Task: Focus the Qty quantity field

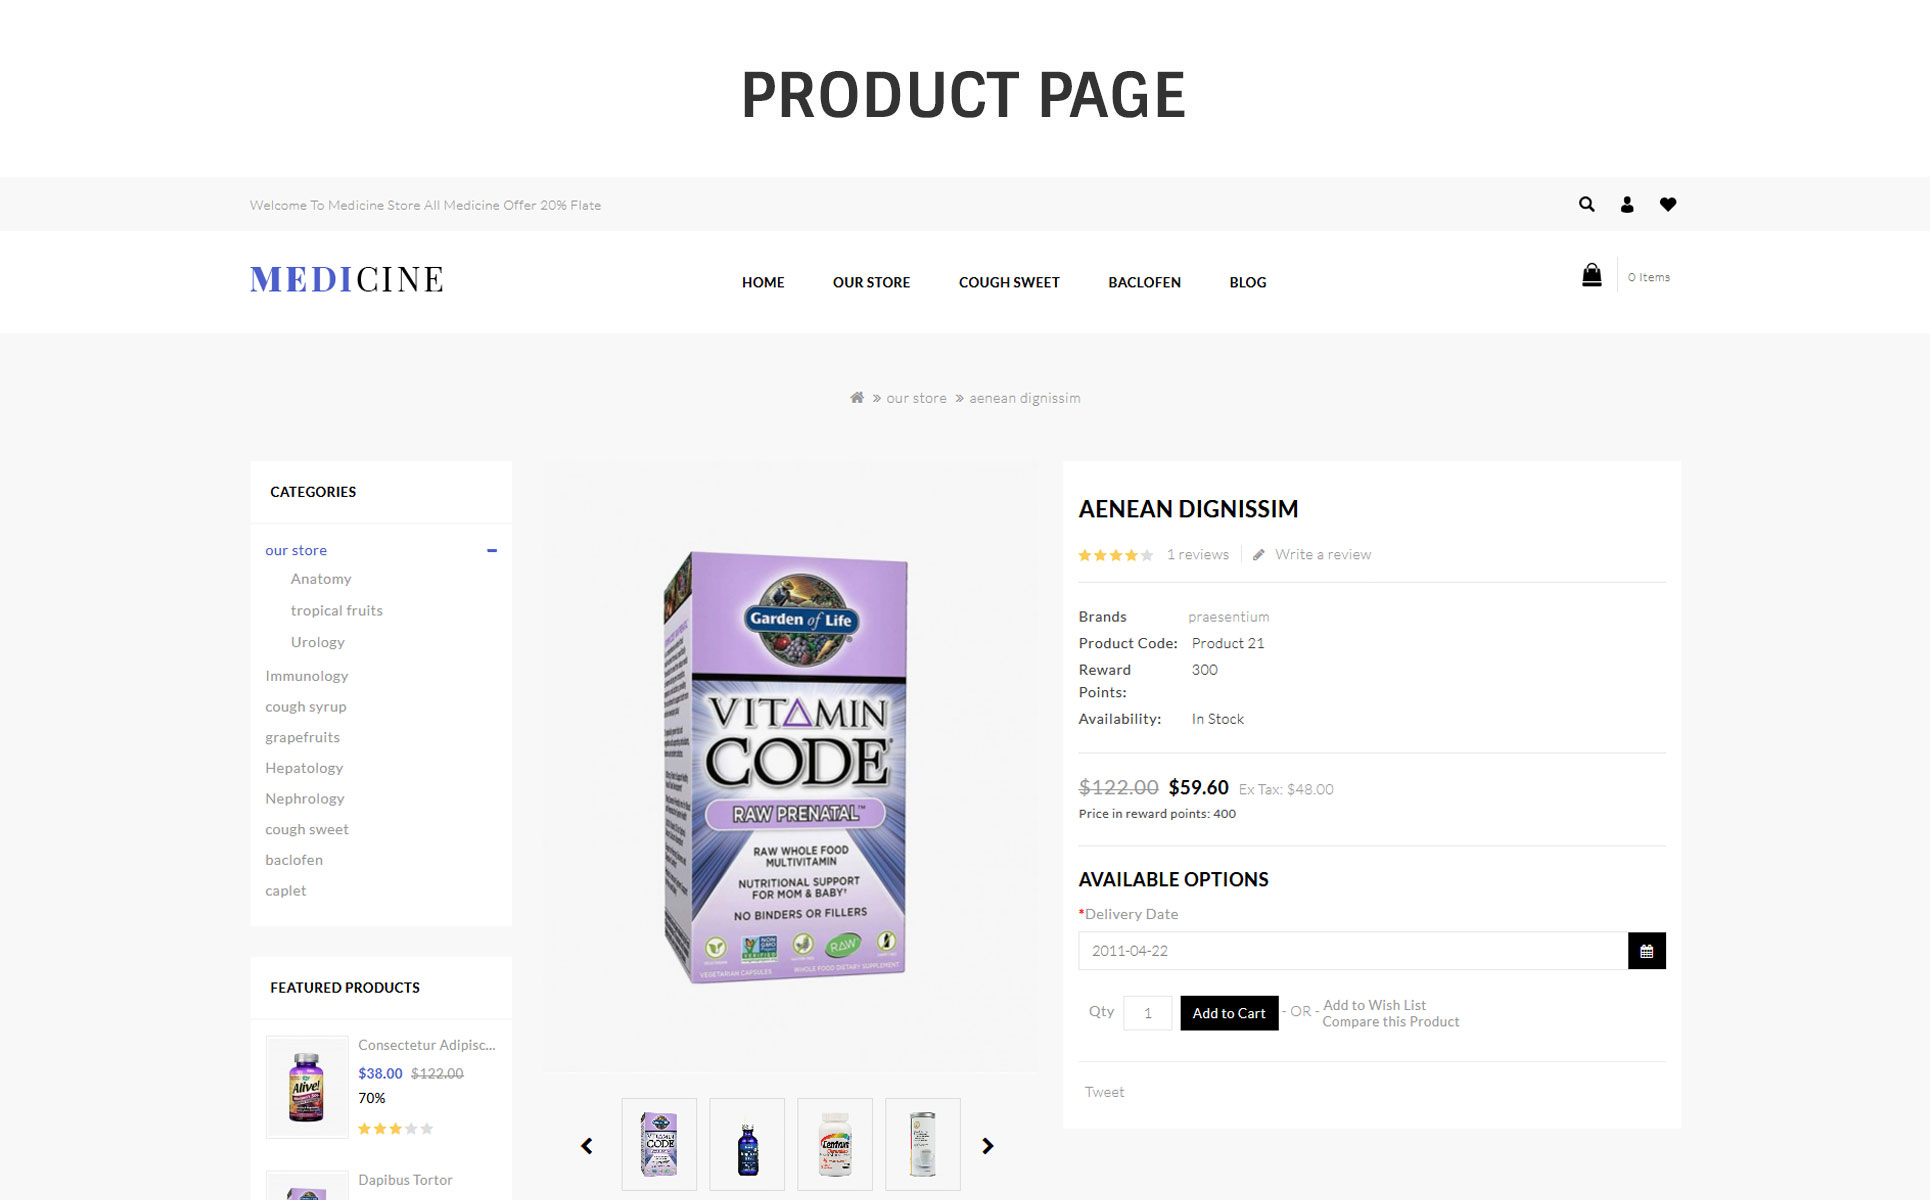Action: click(1147, 1013)
